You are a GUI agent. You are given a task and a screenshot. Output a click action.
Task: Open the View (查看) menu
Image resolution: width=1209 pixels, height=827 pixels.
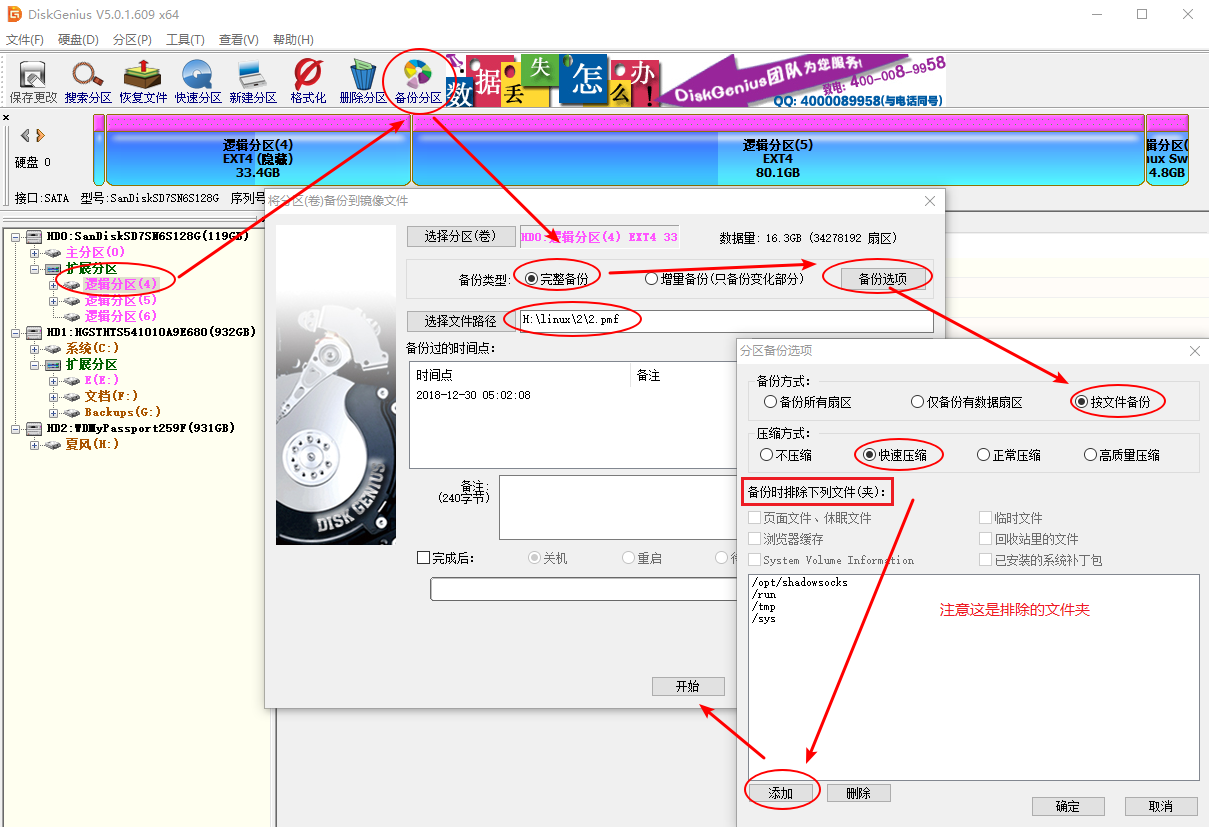239,40
